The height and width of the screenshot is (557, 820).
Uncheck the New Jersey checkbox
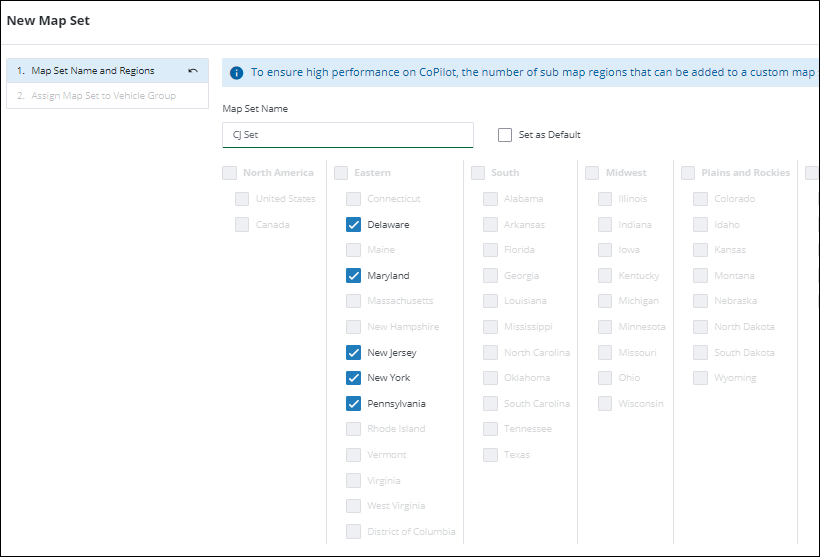(353, 353)
